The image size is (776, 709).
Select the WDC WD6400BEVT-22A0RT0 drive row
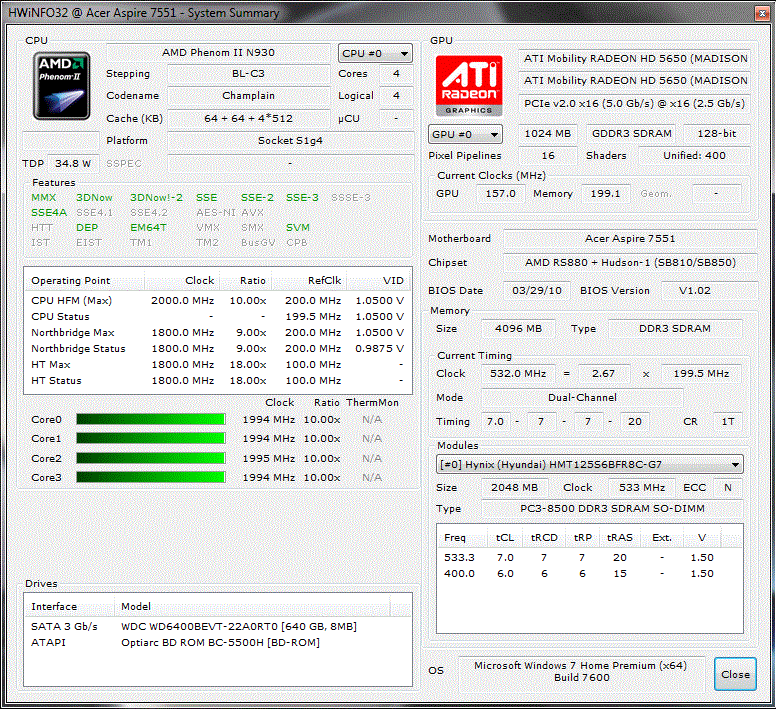(x=218, y=627)
